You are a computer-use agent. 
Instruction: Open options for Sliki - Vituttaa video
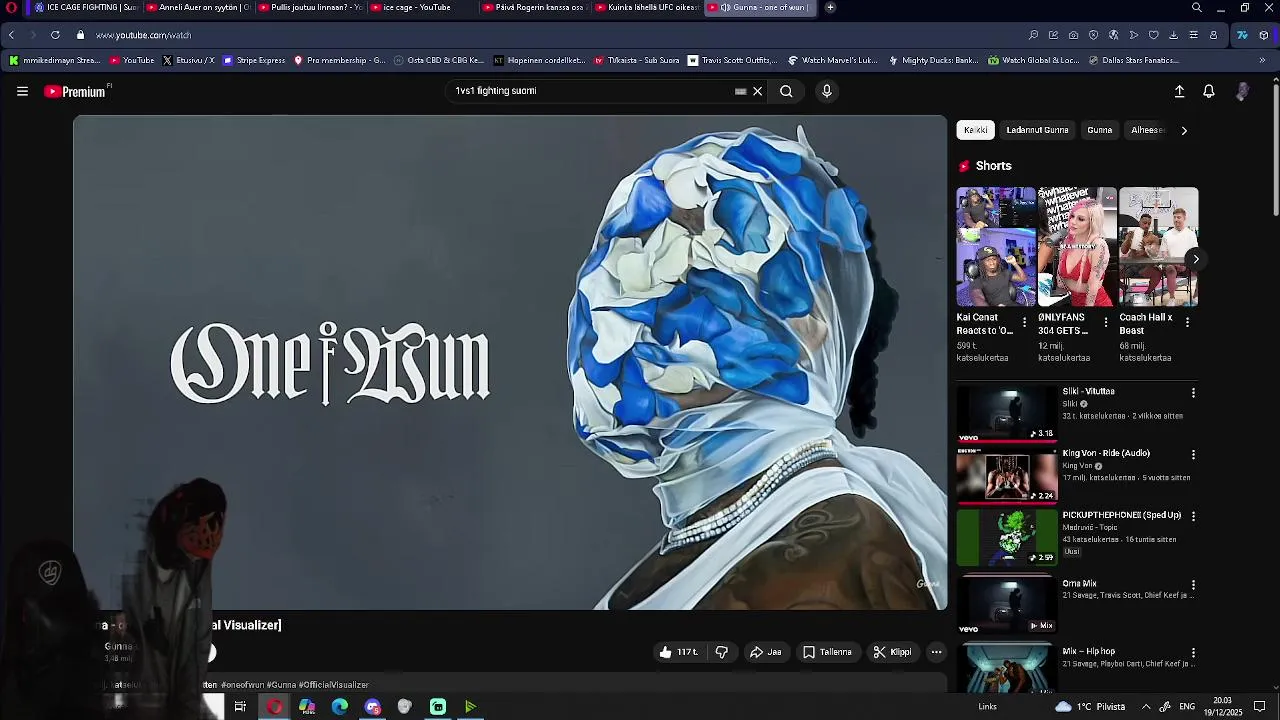coord(1193,393)
